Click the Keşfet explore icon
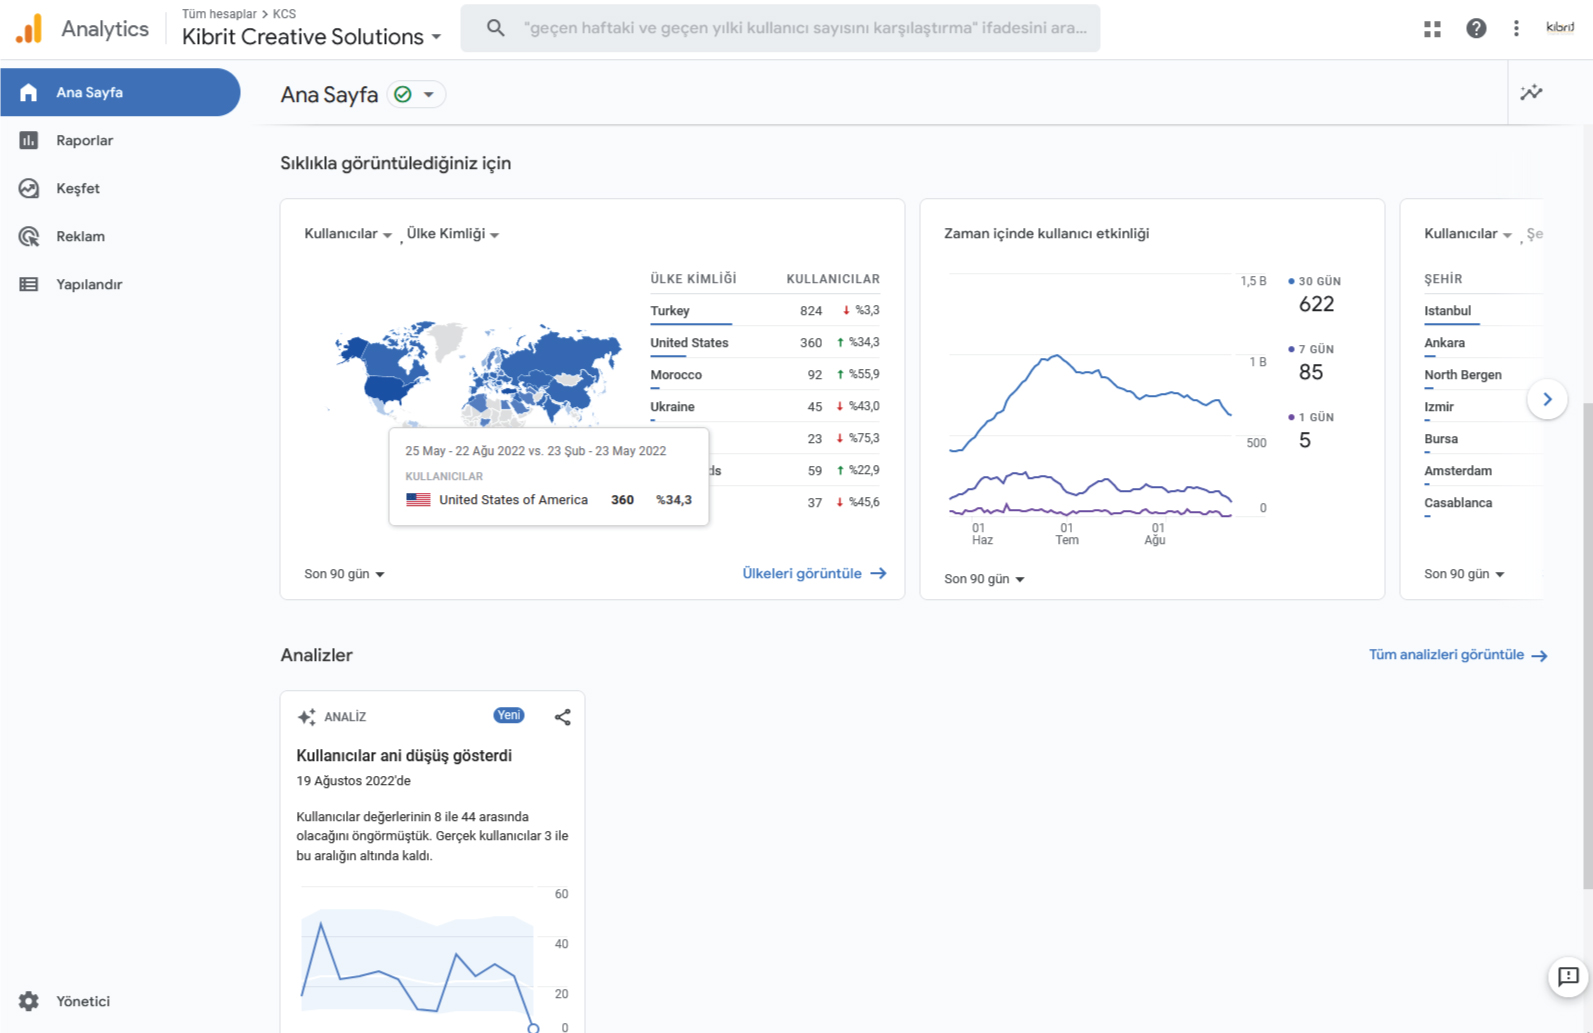The image size is (1593, 1033). (28, 188)
